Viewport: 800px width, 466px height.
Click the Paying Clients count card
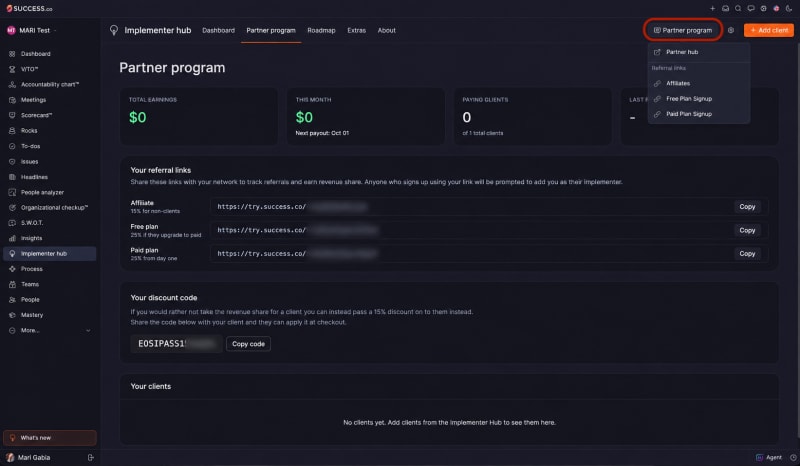[x=532, y=116]
